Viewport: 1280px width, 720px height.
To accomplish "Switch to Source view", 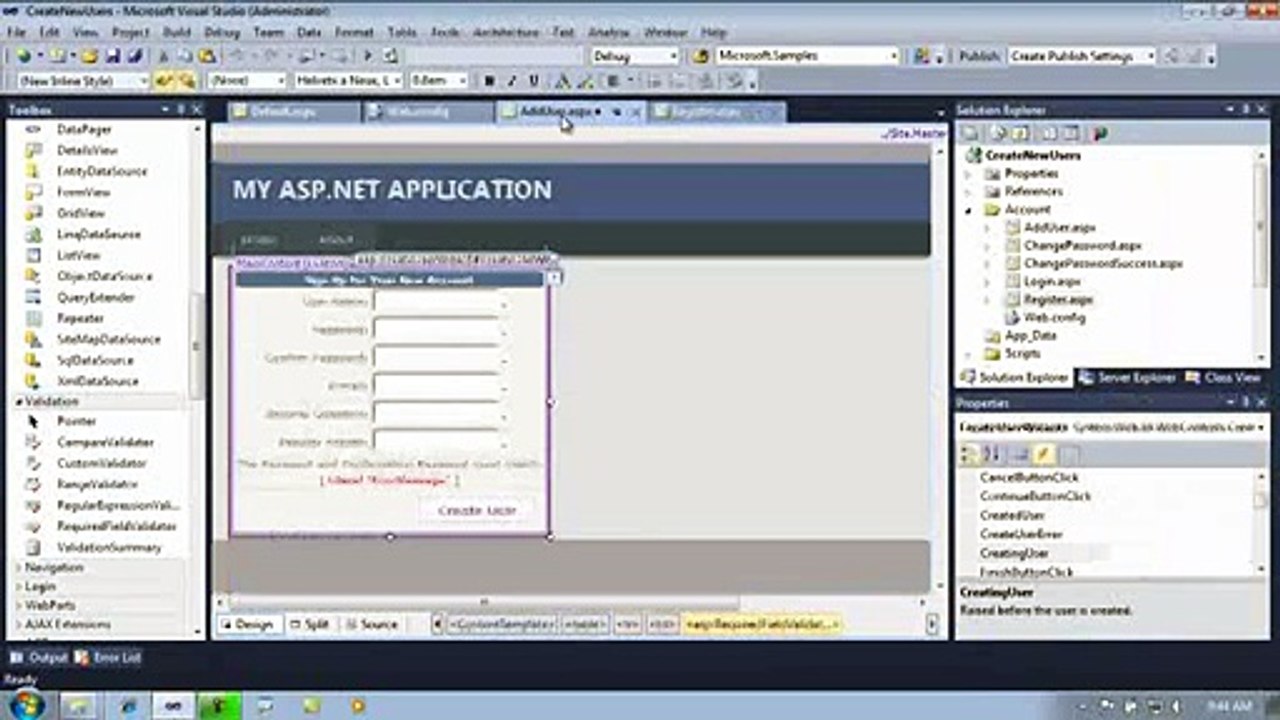I will point(371,624).
